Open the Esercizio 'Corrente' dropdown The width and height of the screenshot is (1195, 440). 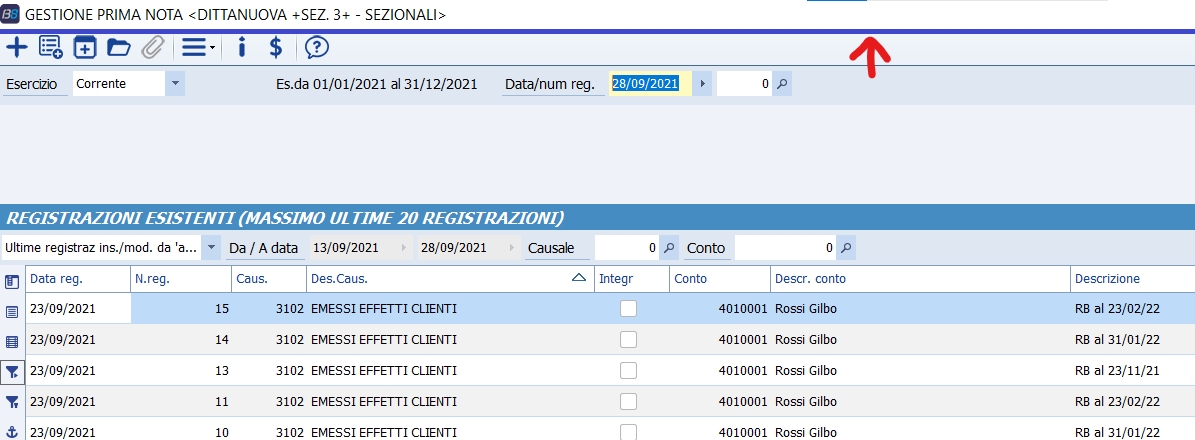pos(175,84)
